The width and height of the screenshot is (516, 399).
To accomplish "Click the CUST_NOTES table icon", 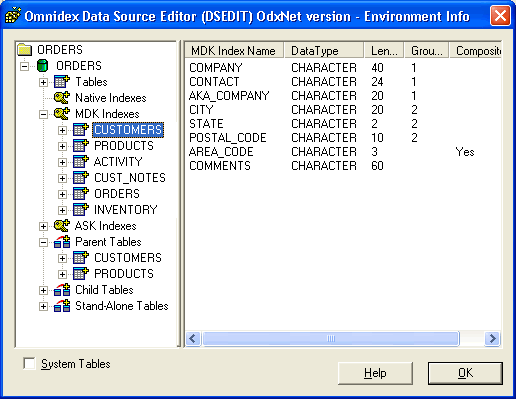I will tap(81, 178).
